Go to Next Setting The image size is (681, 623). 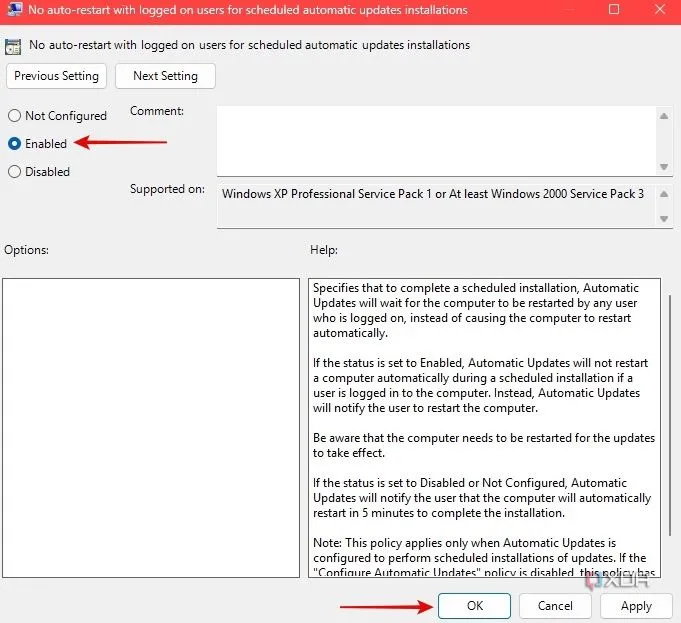click(165, 76)
